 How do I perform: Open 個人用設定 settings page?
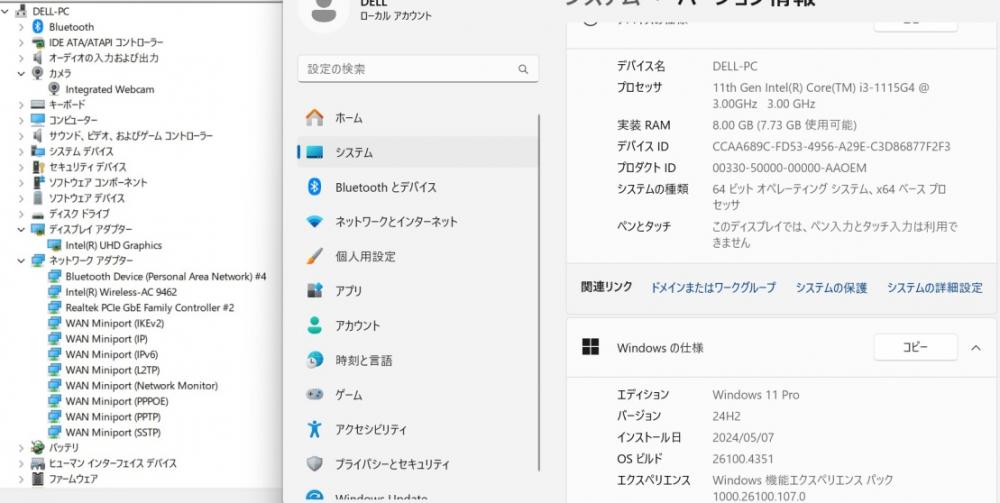pyautogui.click(x=418, y=256)
